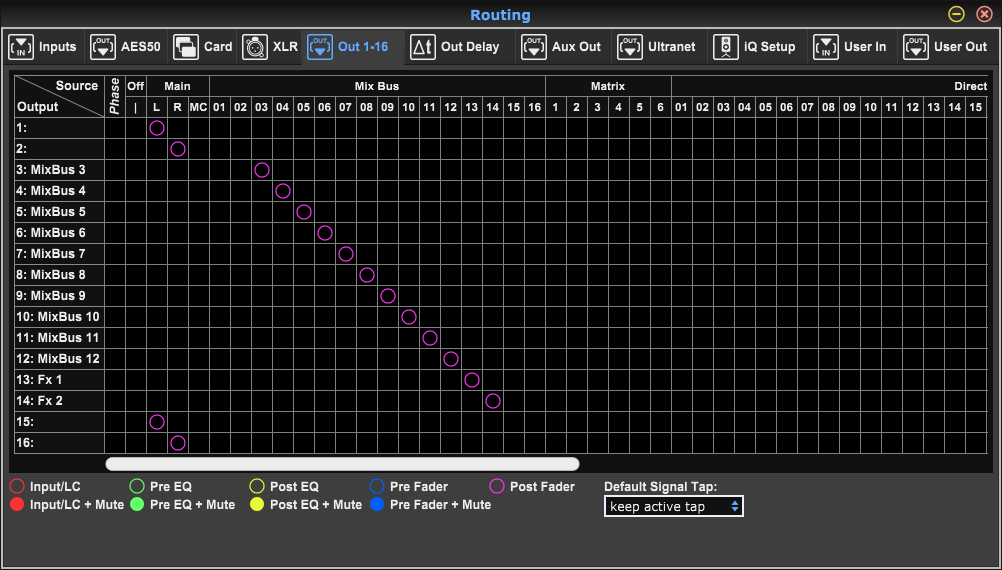Click the 'Mix Bus' group header
The width and height of the screenshot is (1002, 570).
[x=377, y=86]
